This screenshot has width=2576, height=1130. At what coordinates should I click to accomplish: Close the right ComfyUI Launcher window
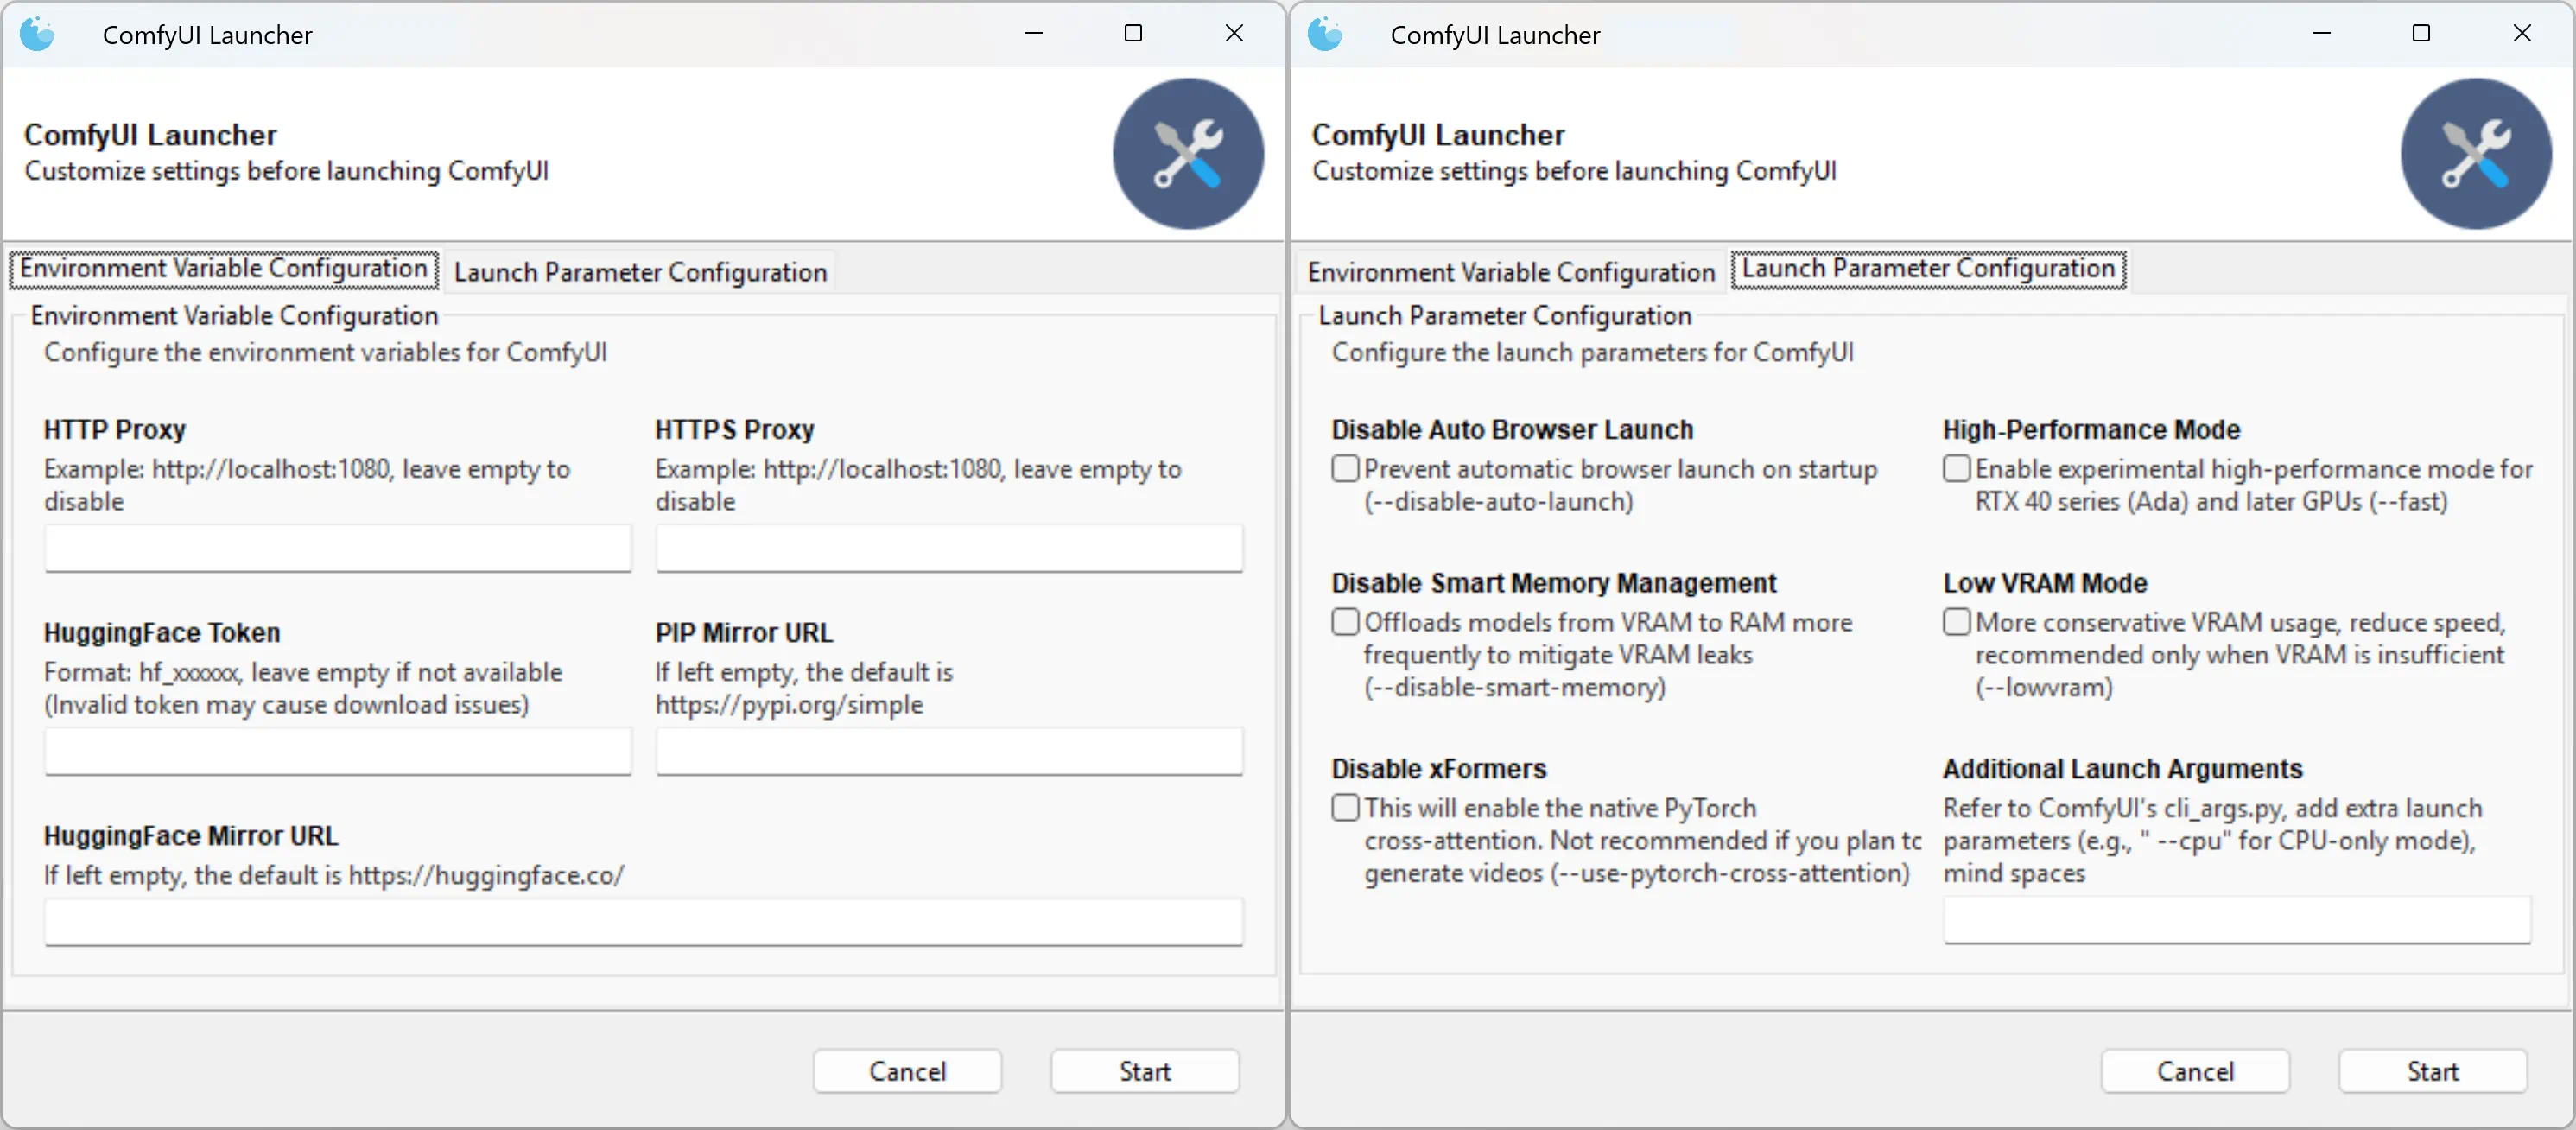point(2522,34)
